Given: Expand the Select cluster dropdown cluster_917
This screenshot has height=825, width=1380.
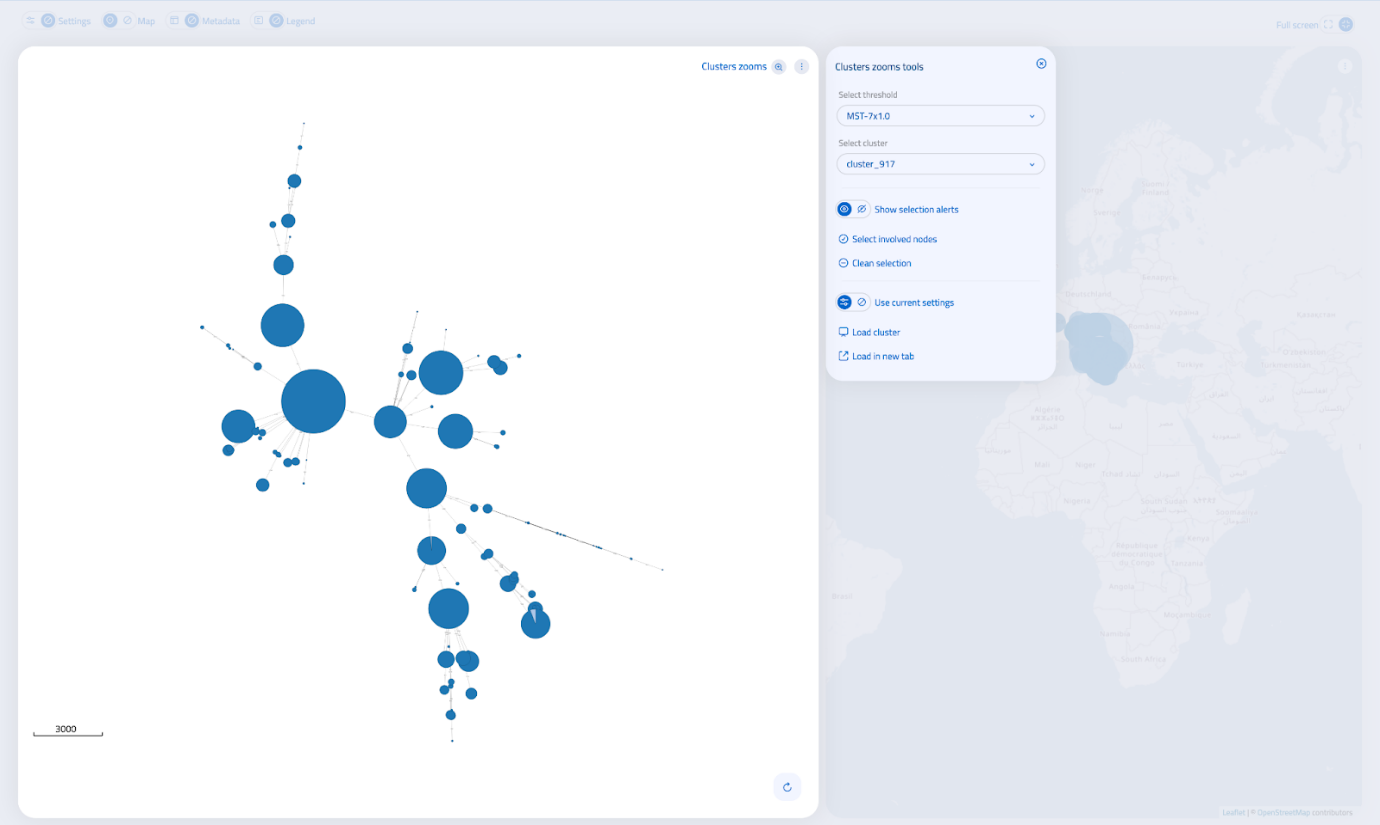Looking at the screenshot, I should click(x=940, y=164).
